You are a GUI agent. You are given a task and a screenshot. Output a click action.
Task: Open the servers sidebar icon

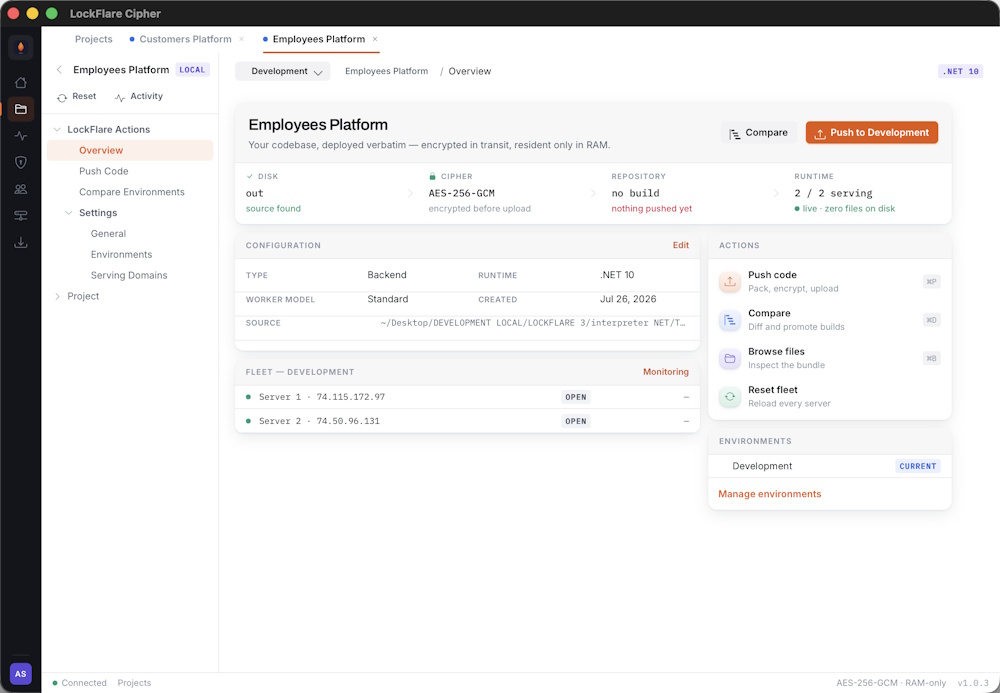(x=20, y=215)
